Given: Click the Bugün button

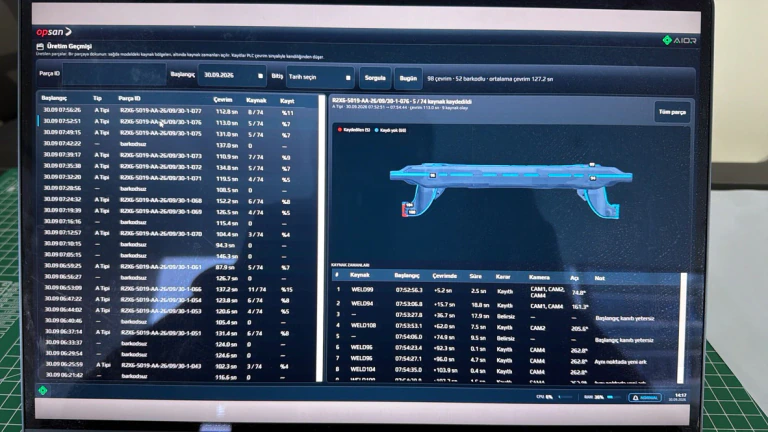Looking at the screenshot, I should [x=408, y=78].
